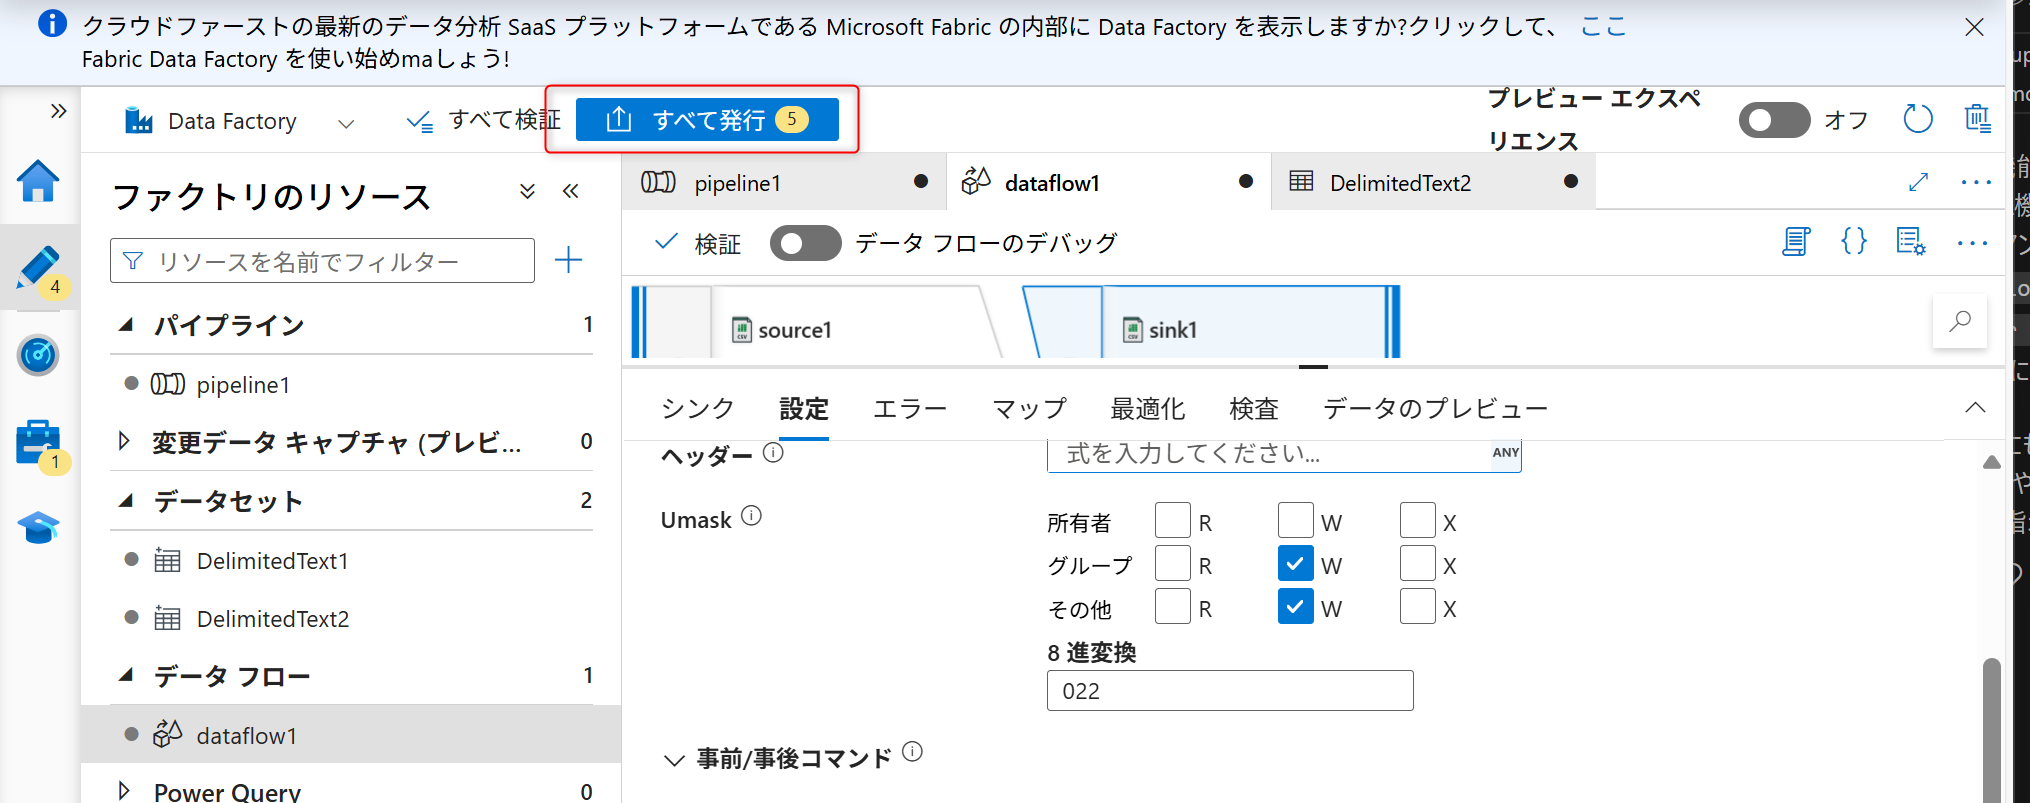Image resolution: width=2030 pixels, height=803 pixels.
Task: Open the data flow script icon
Action: click(x=1796, y=242)
